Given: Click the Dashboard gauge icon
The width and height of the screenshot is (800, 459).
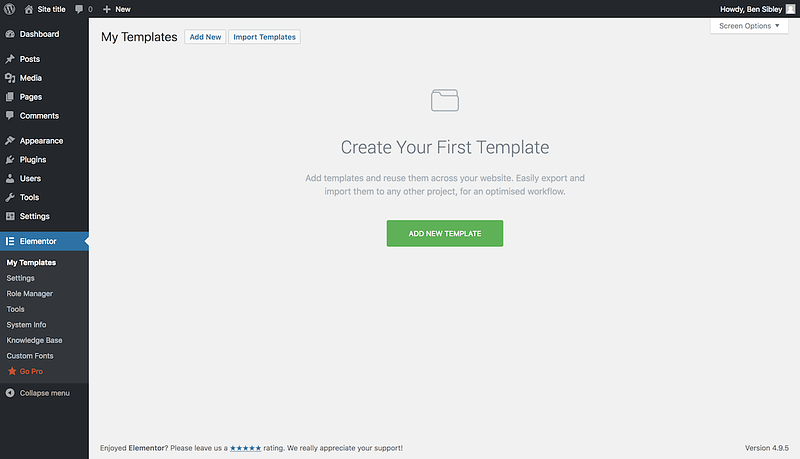Looking at the screenshot, I should click(x=10, y=34).
